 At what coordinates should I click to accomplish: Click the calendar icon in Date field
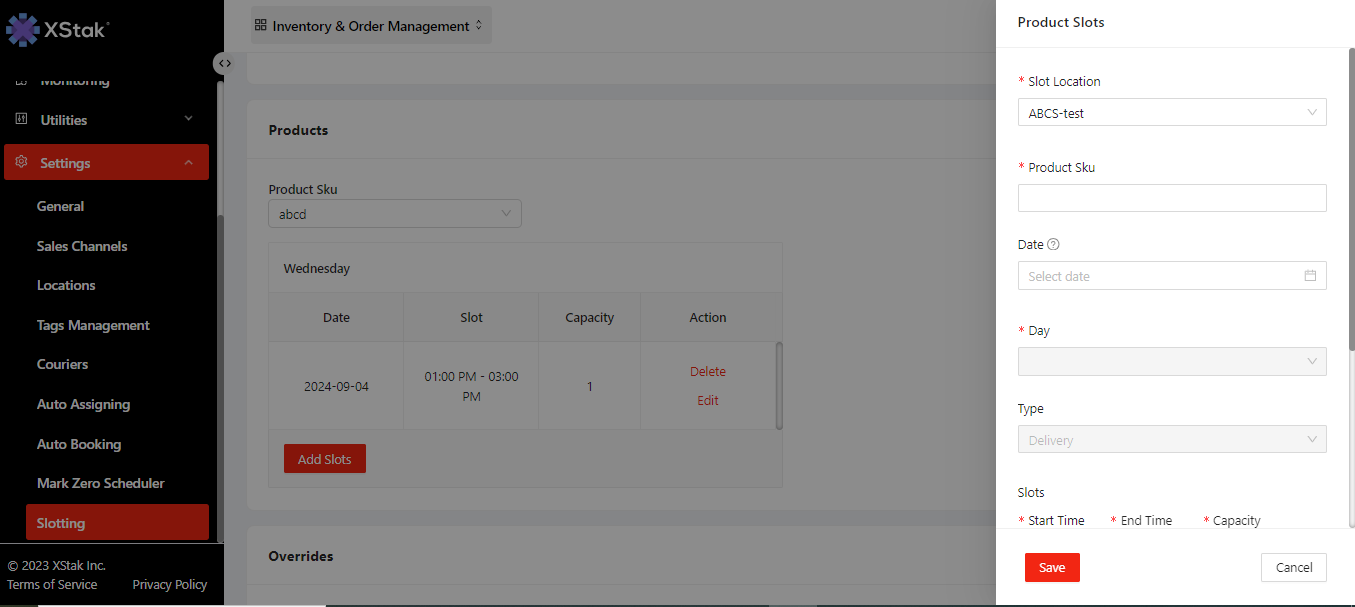click(1310, 276)
